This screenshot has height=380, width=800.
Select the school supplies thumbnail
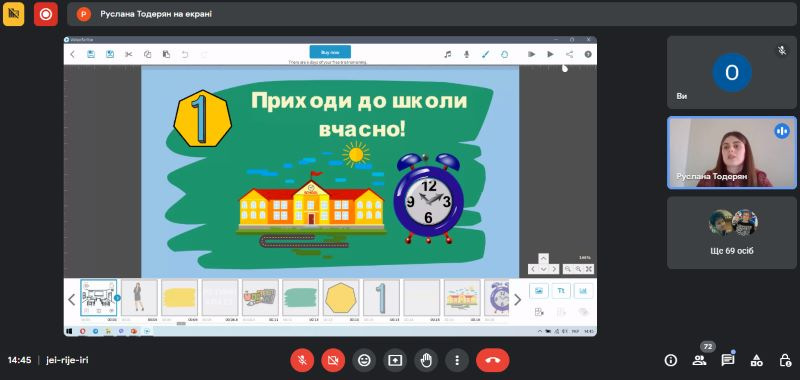[260, 297]
